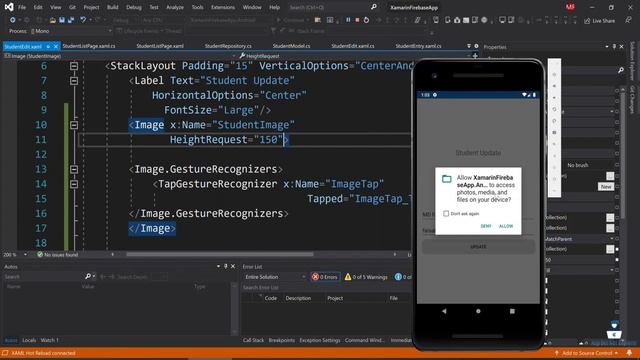
Task: Tap ALLOW in the permission dialog
Action: (x=506, y=226)
